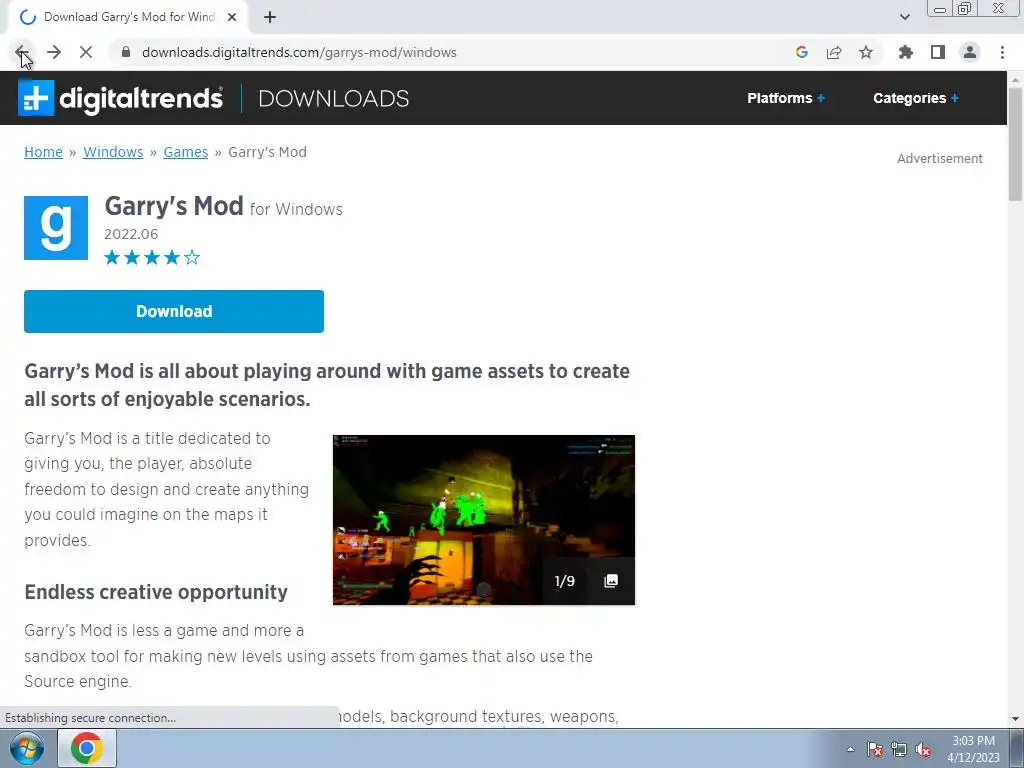Expand the Categories menu
This screenshot has width=1024, height=768.
[x=916, y=98]
